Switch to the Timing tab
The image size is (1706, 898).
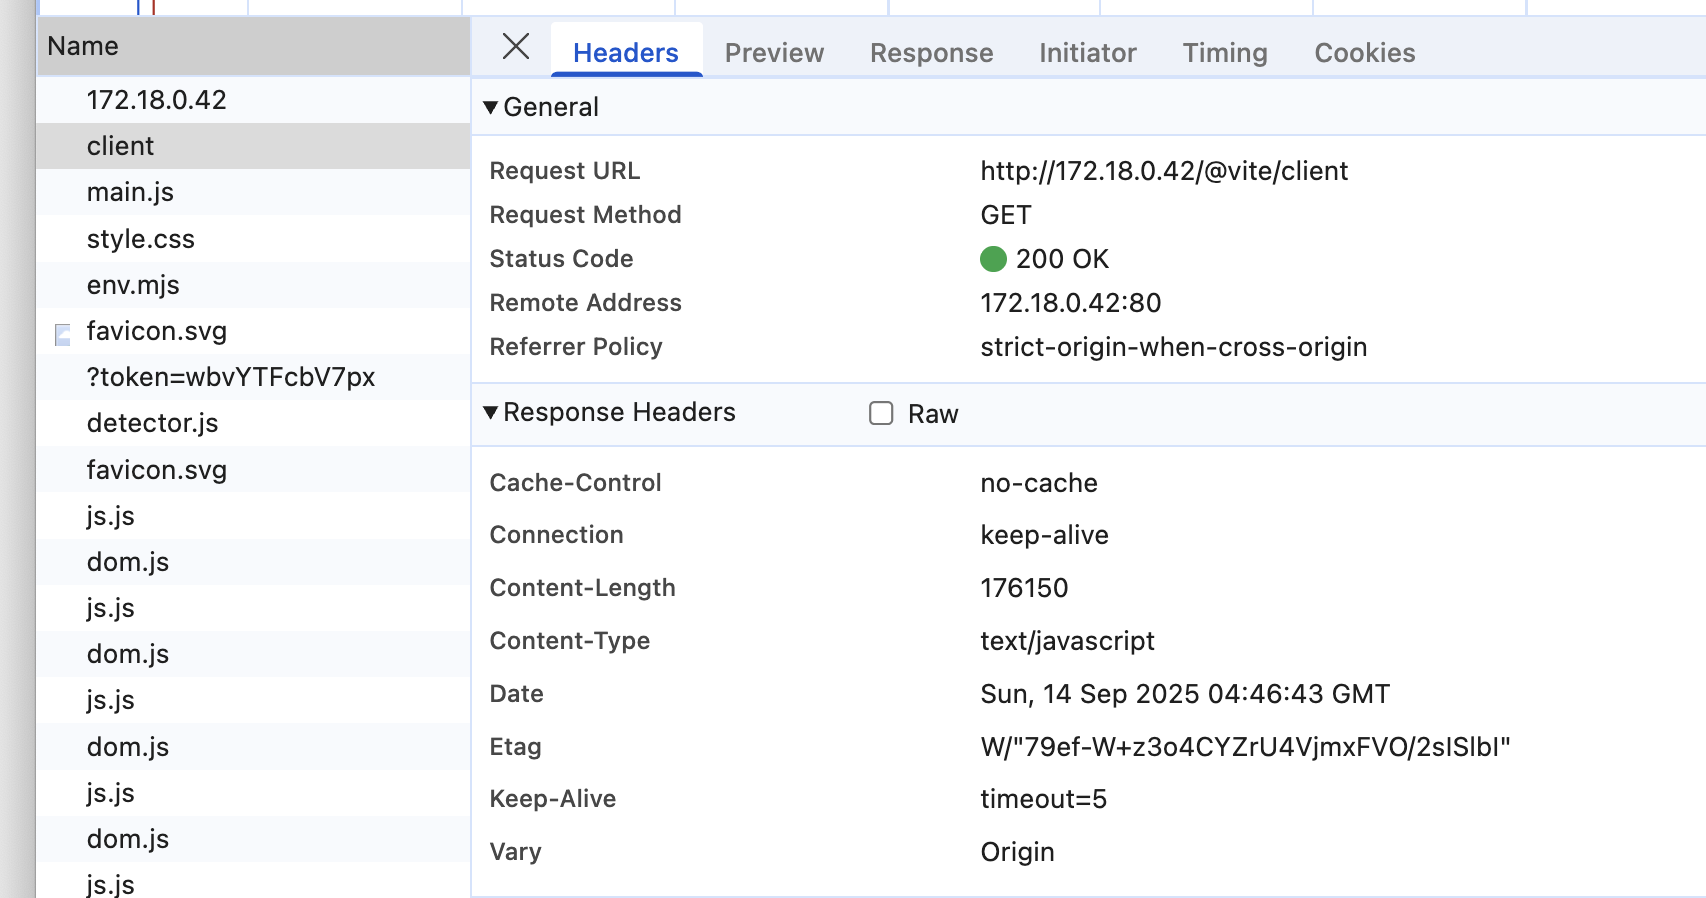coord(1224,53)
